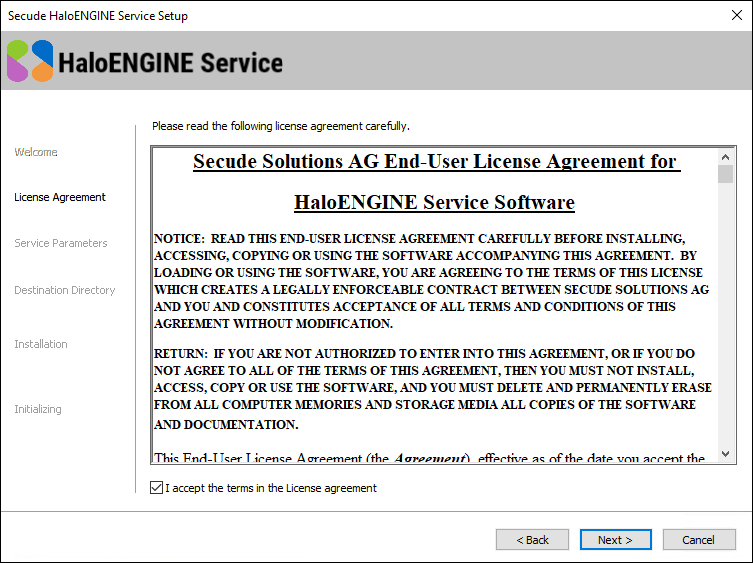Click the HaloENGINE Service header title

171,63
